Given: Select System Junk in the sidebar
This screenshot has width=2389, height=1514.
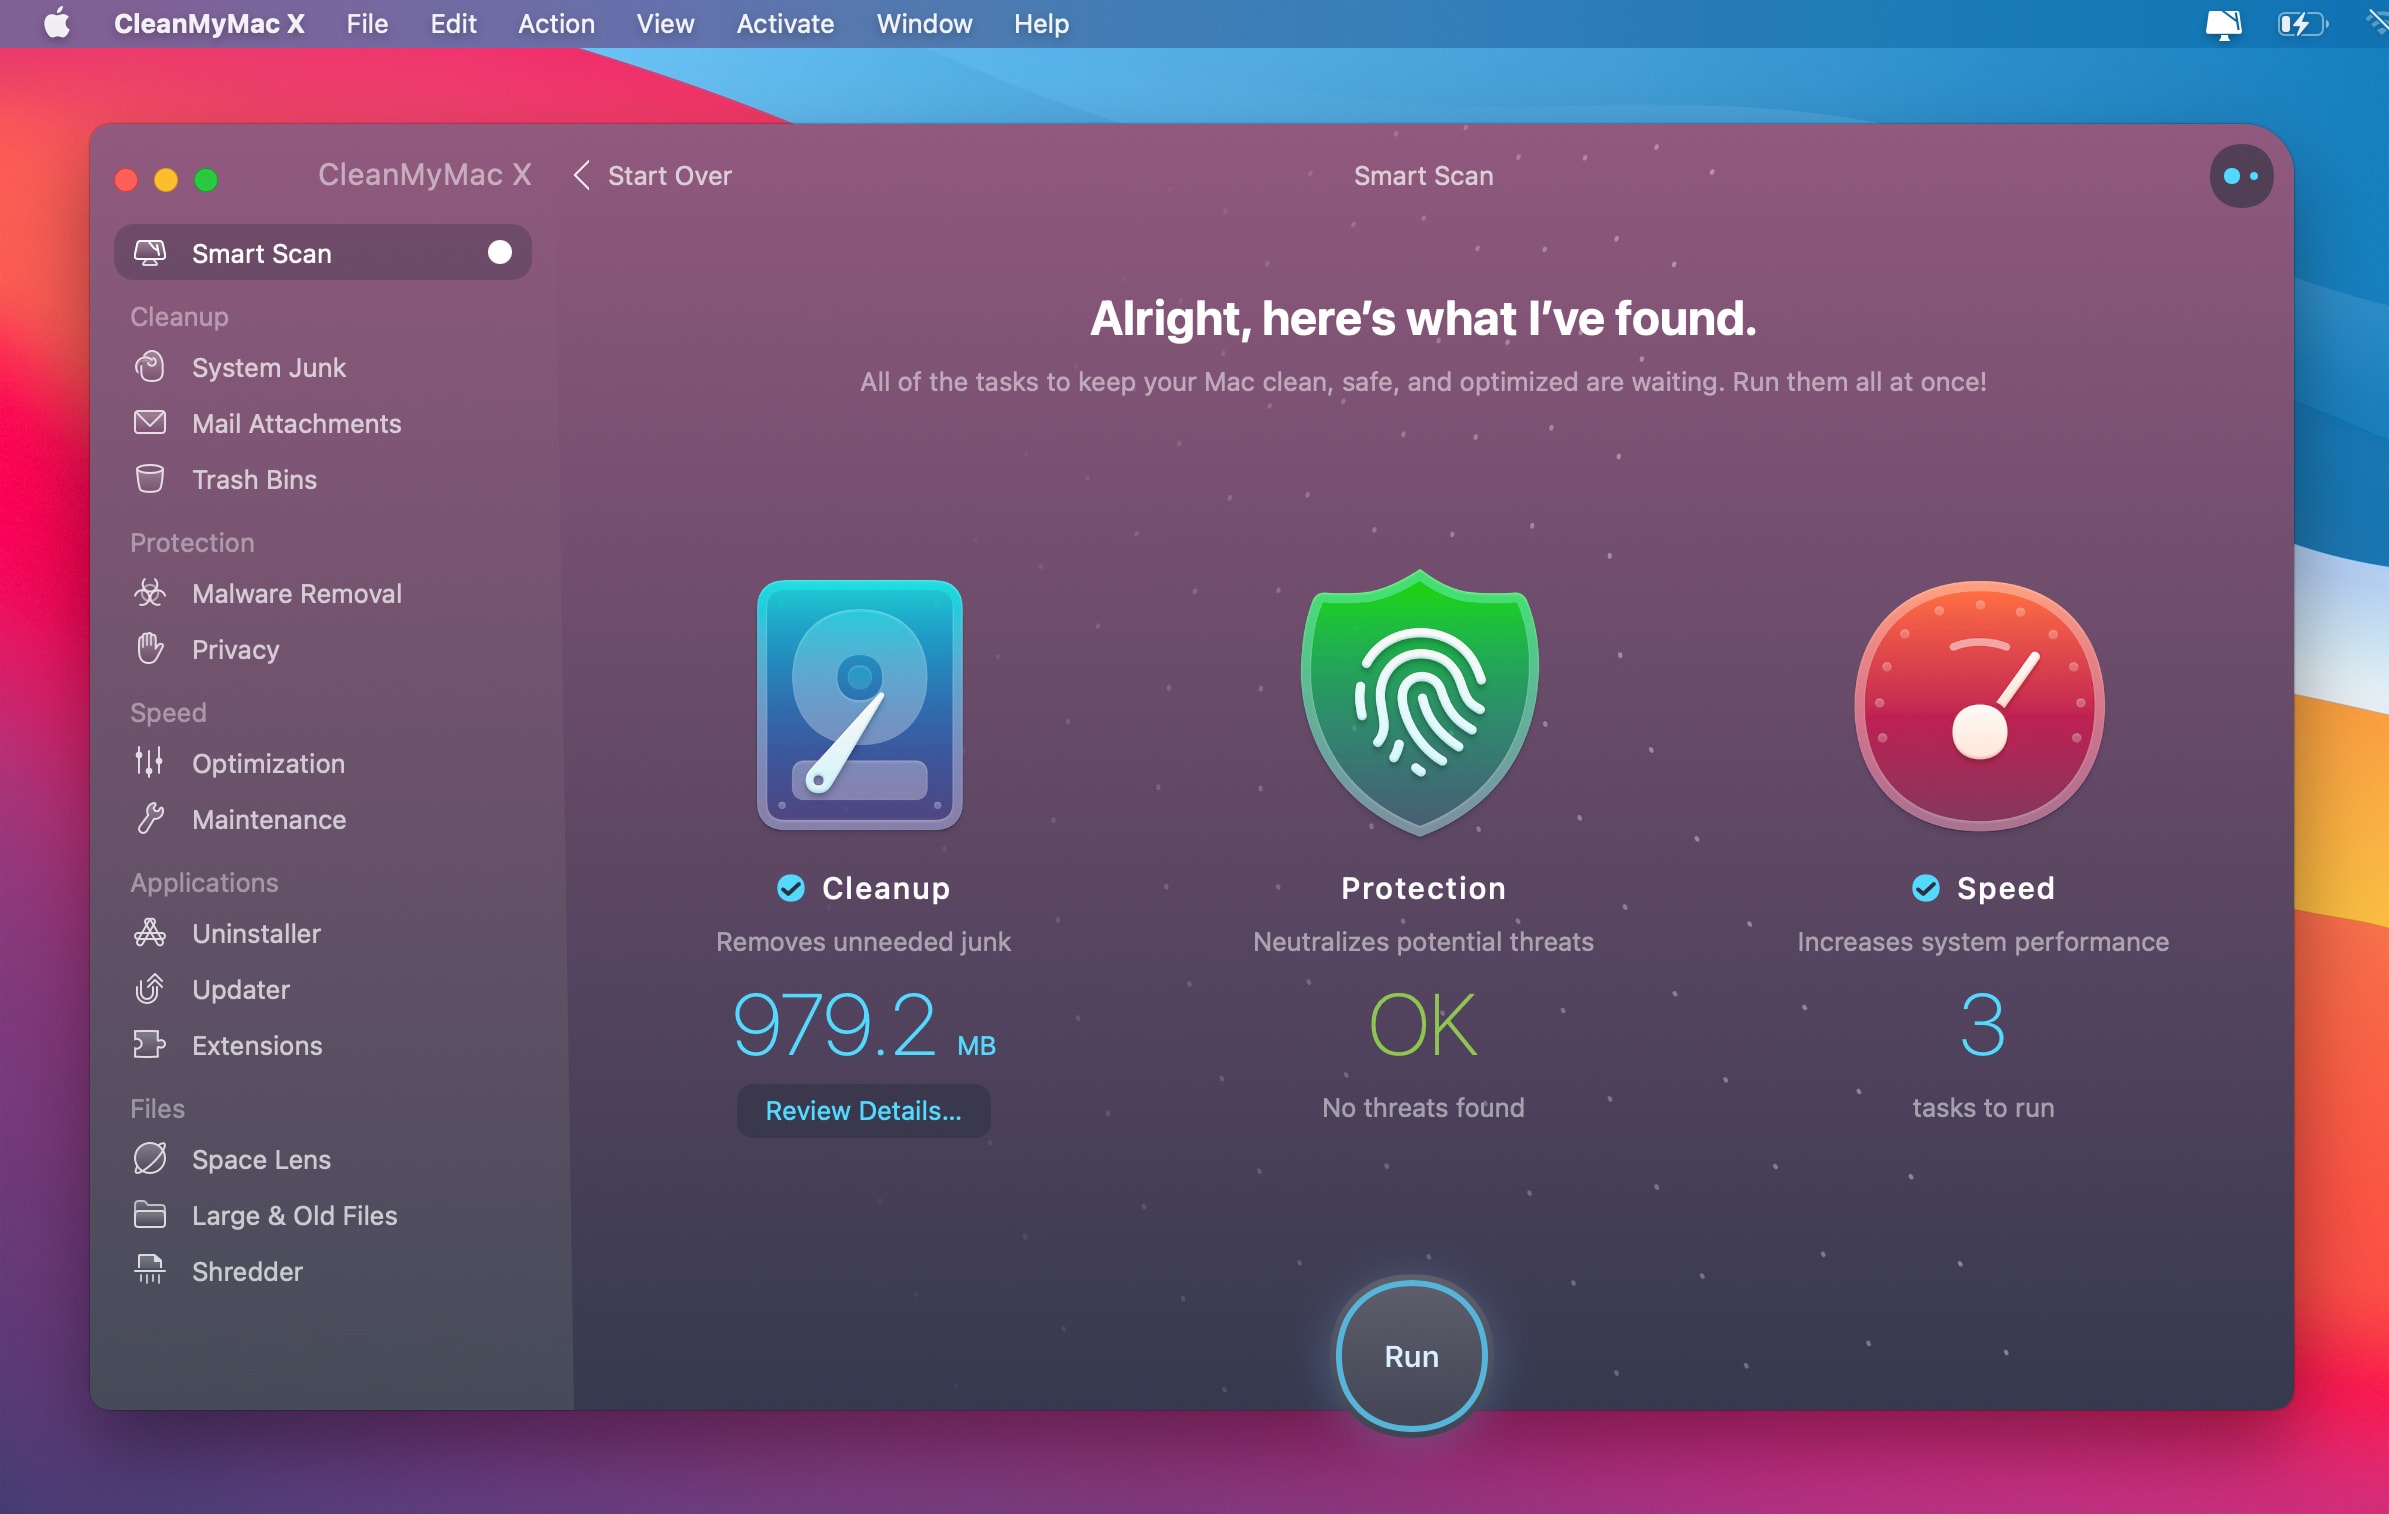Looking at the screenshot, I should [x=268, y=367].
